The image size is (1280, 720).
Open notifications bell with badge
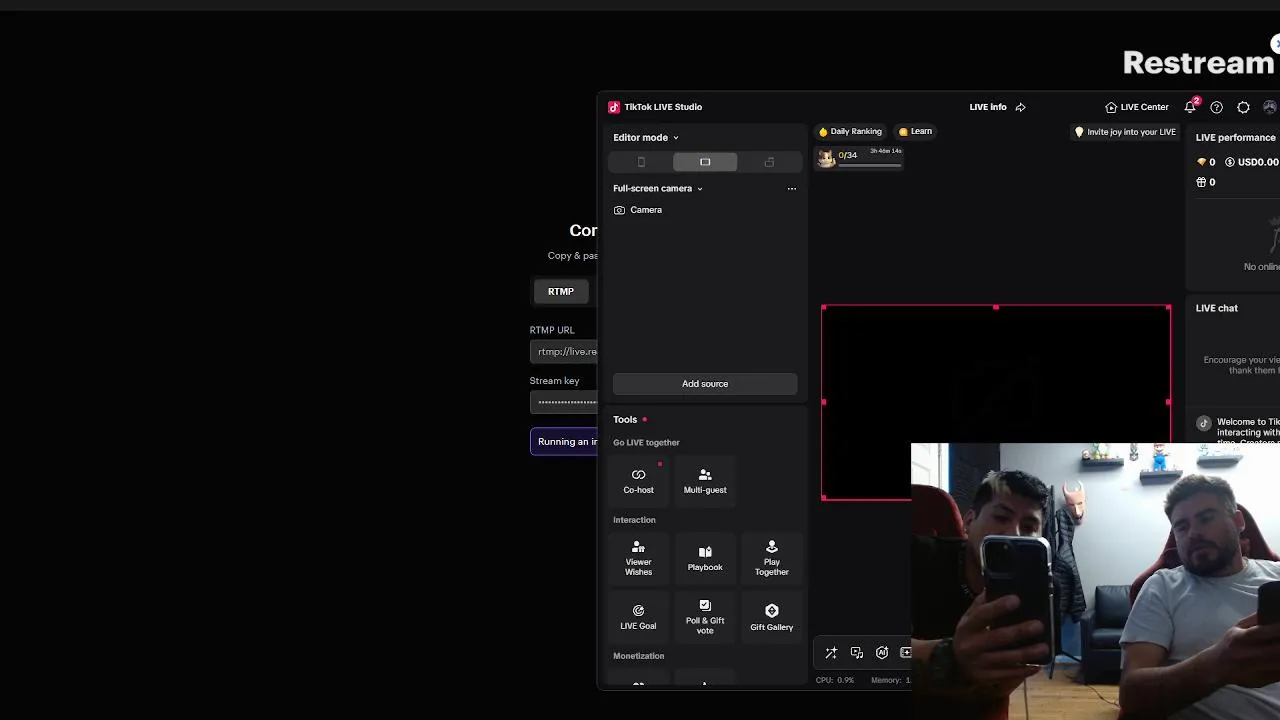(1190, 107)
